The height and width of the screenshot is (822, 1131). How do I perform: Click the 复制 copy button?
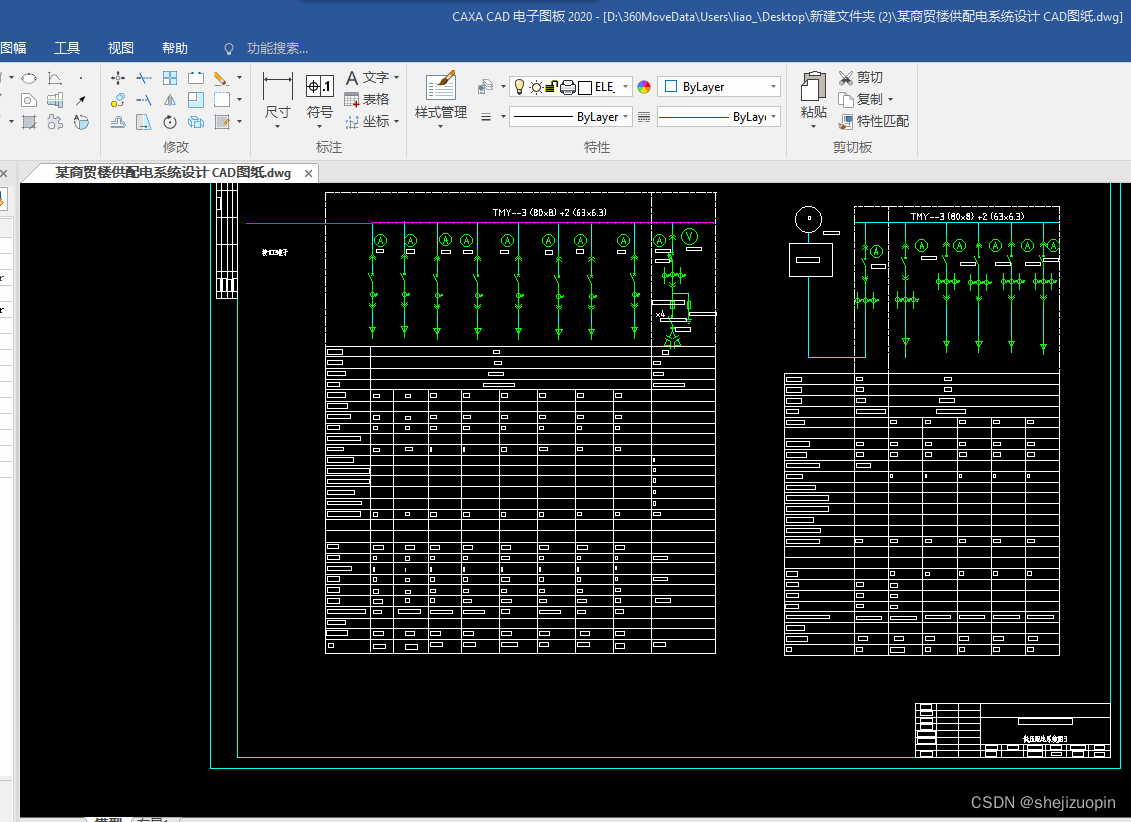pyautogui.click(x=861, y=100)
